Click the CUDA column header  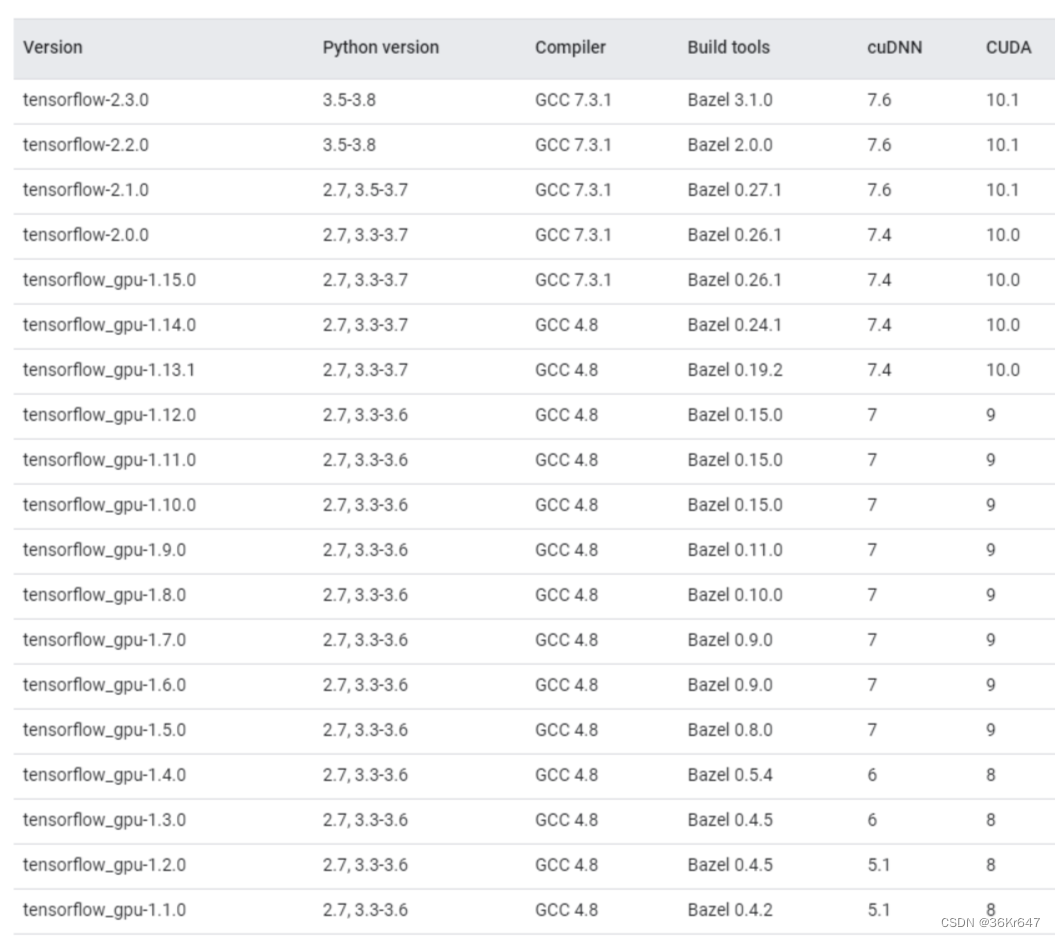pos(1009,48)
